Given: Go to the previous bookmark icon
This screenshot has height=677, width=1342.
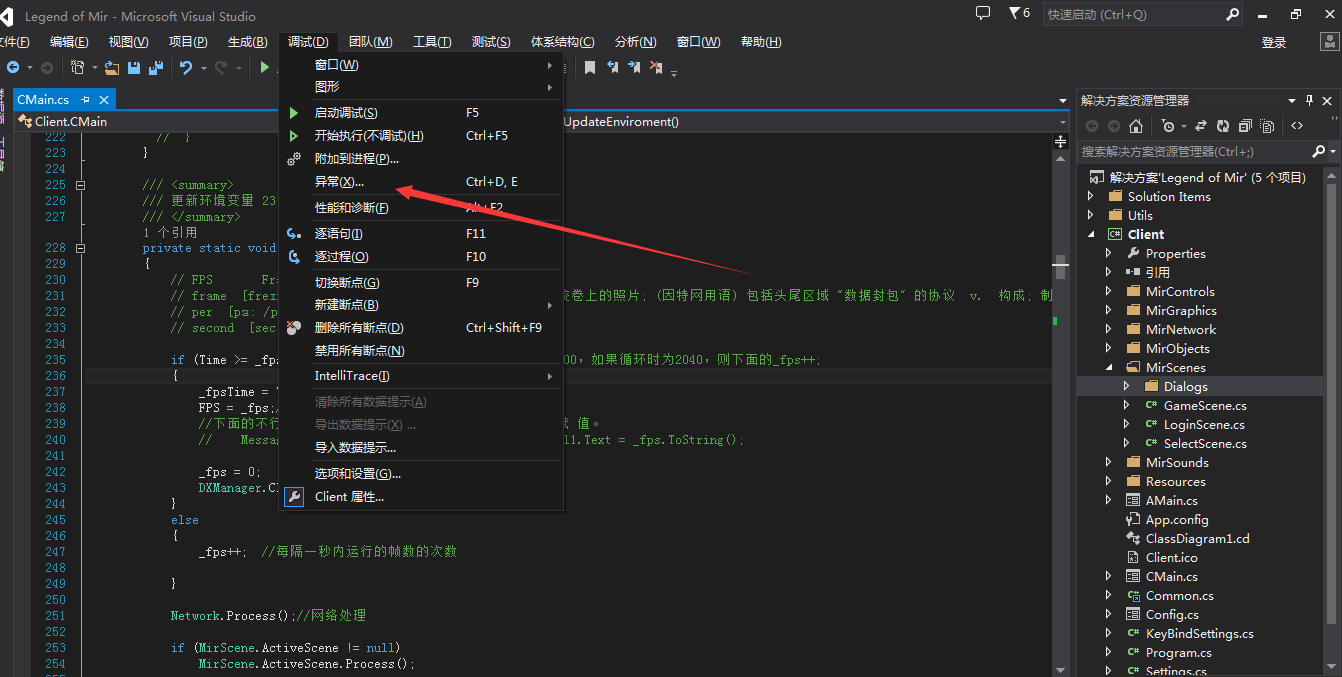Looking at the screenshot, I should (613, 67).
